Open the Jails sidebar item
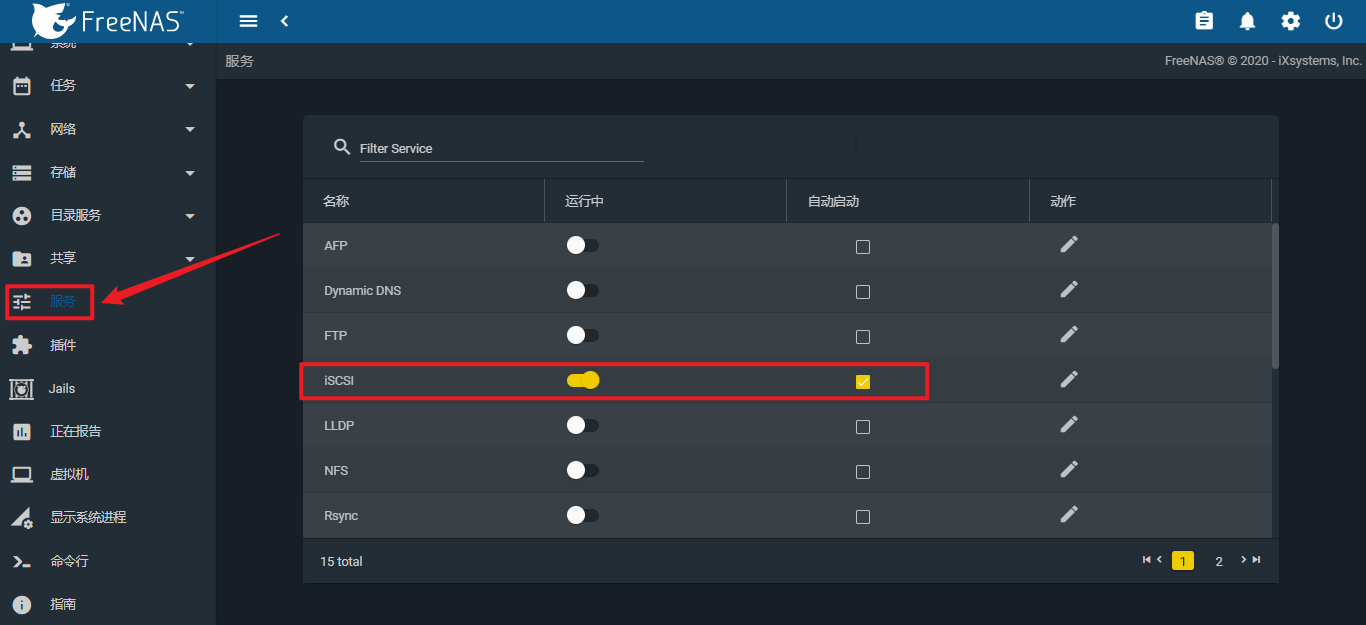Viewport: 1366px width, 625px height. pyautogui.click(x=108, y=389)
